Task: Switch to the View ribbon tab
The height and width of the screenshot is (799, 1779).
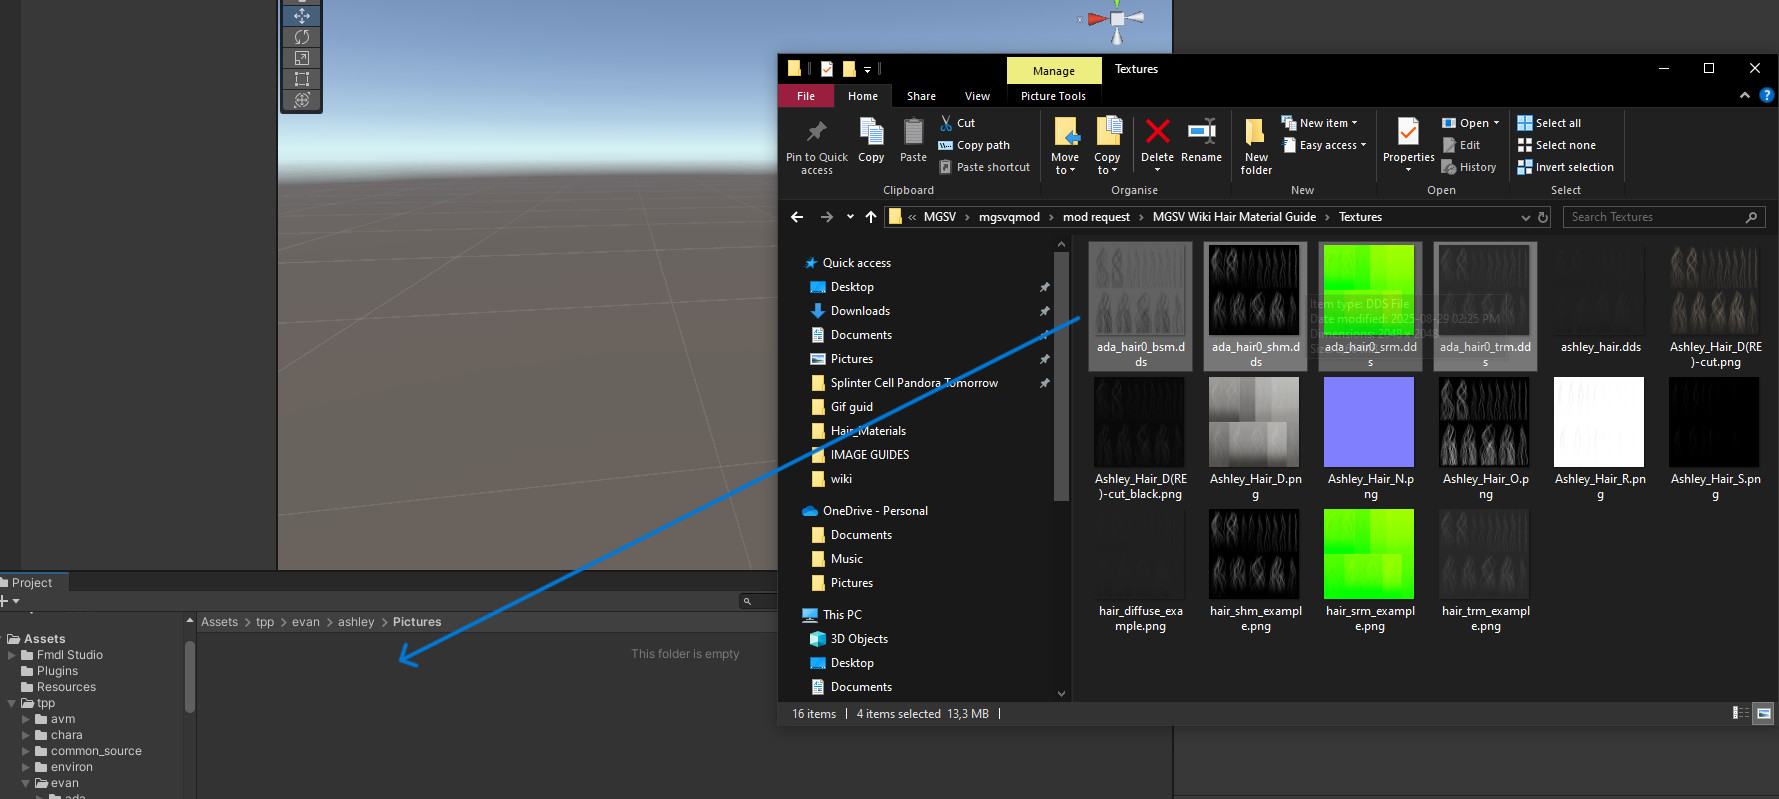Action: click(x=977, y=96)
